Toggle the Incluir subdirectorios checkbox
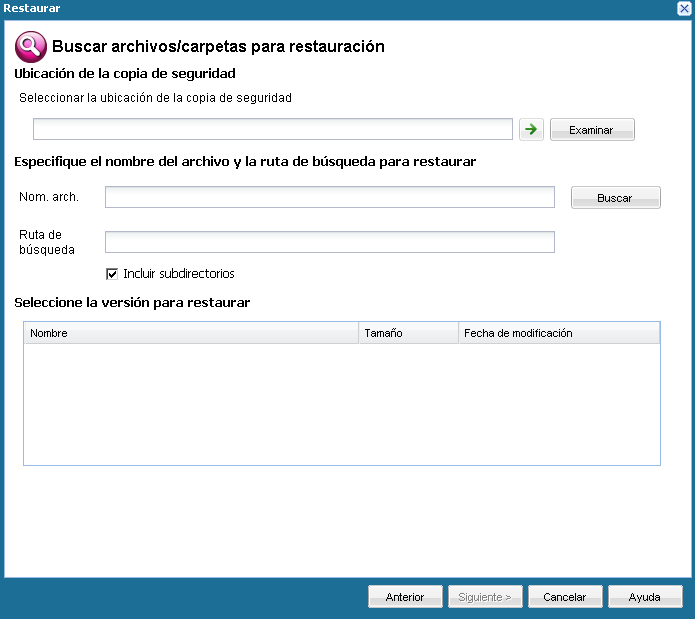Screen dimensions: 695x619 pos(112,273)
